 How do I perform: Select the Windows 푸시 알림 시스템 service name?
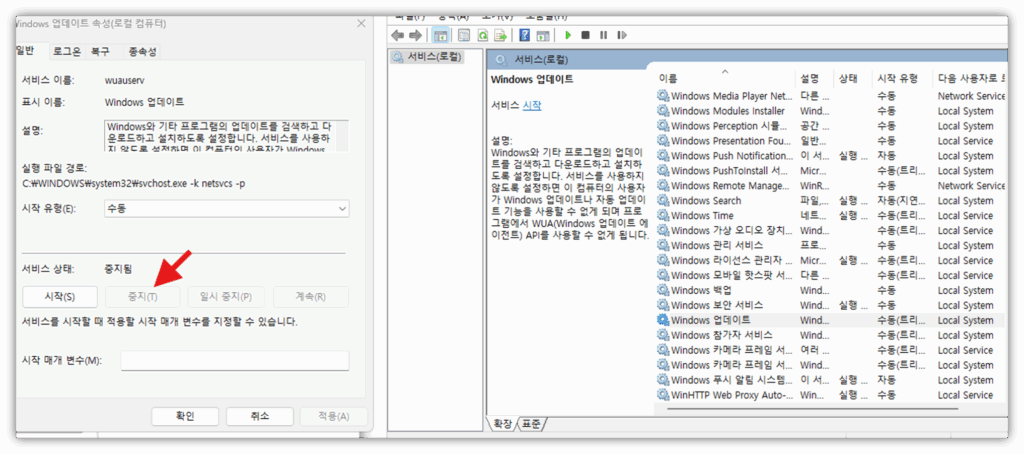732,380
